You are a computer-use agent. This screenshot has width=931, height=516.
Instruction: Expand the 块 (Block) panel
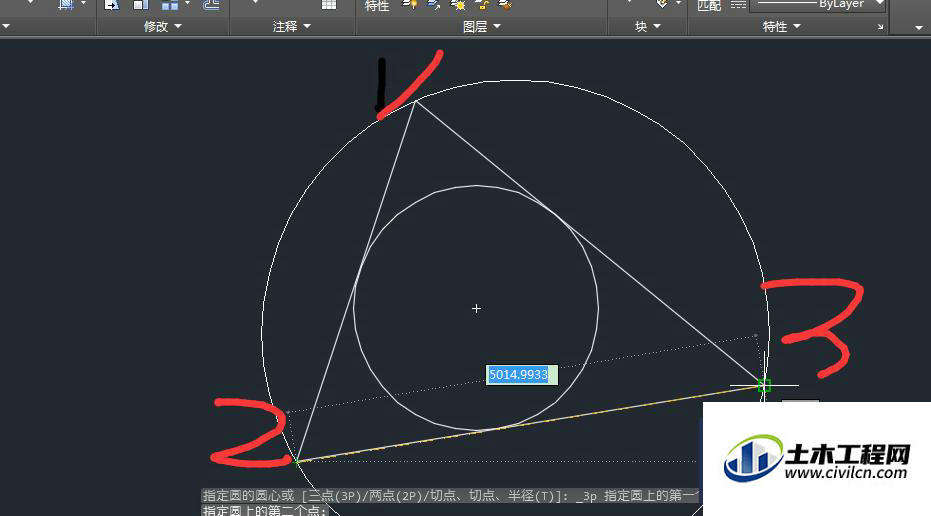(647, 27)
